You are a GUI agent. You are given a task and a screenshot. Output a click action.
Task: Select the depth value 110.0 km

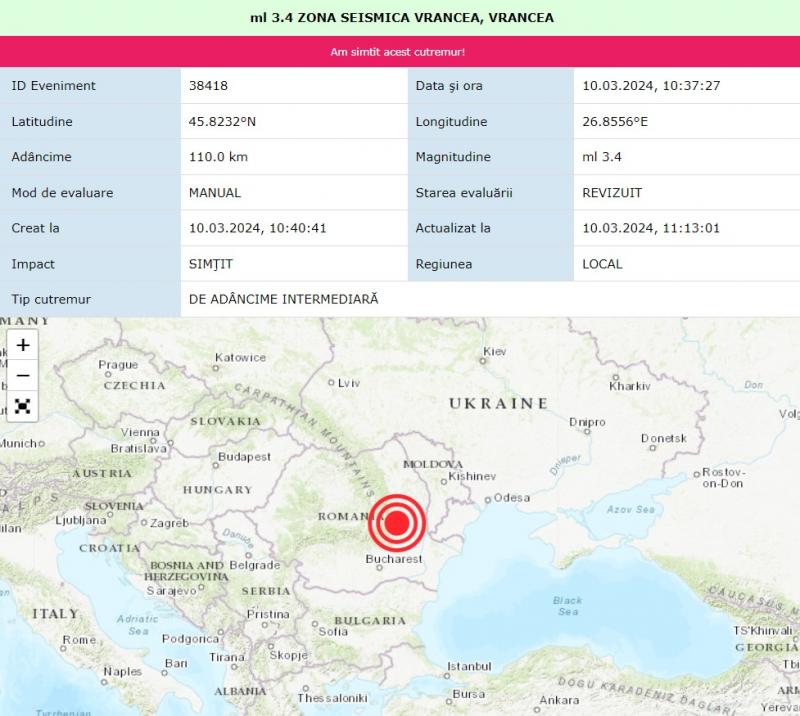pos(218,157)
